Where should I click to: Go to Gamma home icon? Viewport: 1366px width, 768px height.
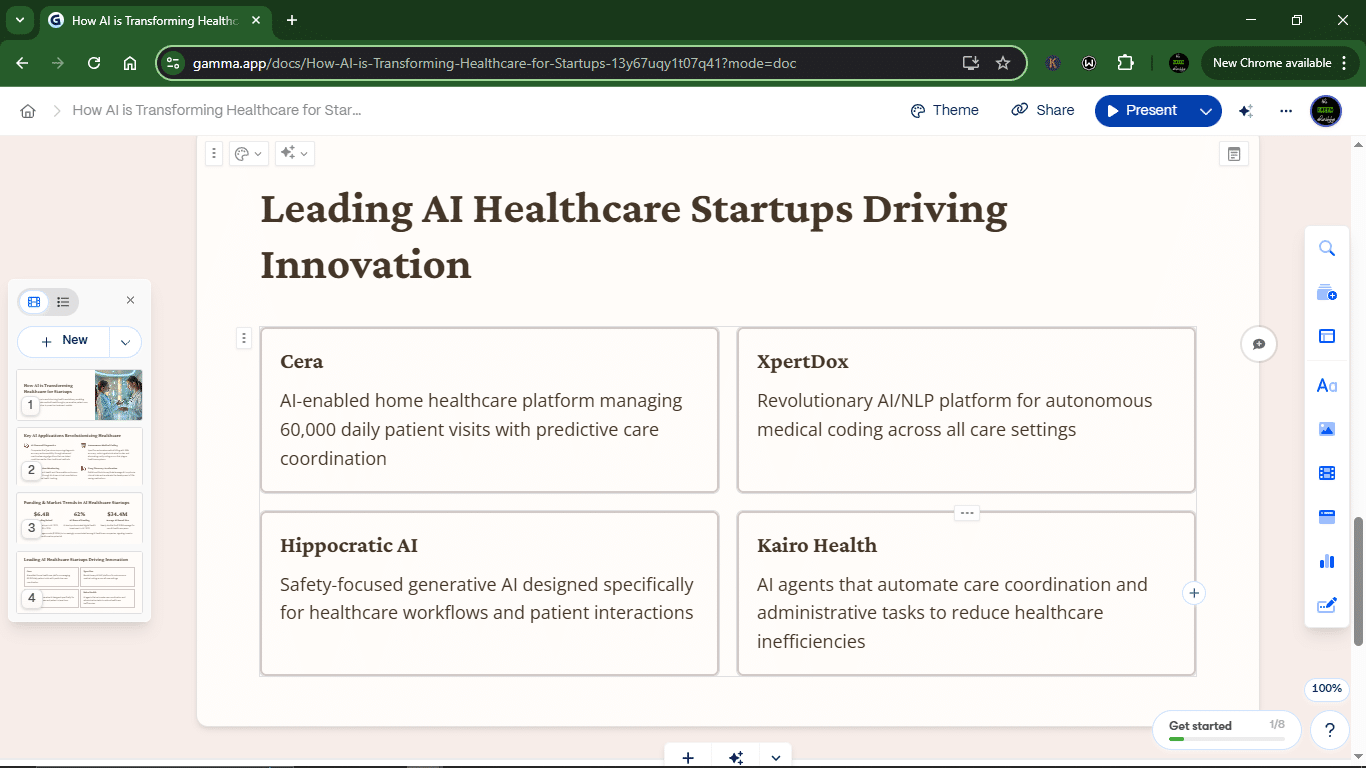click(x=28, y=111)
